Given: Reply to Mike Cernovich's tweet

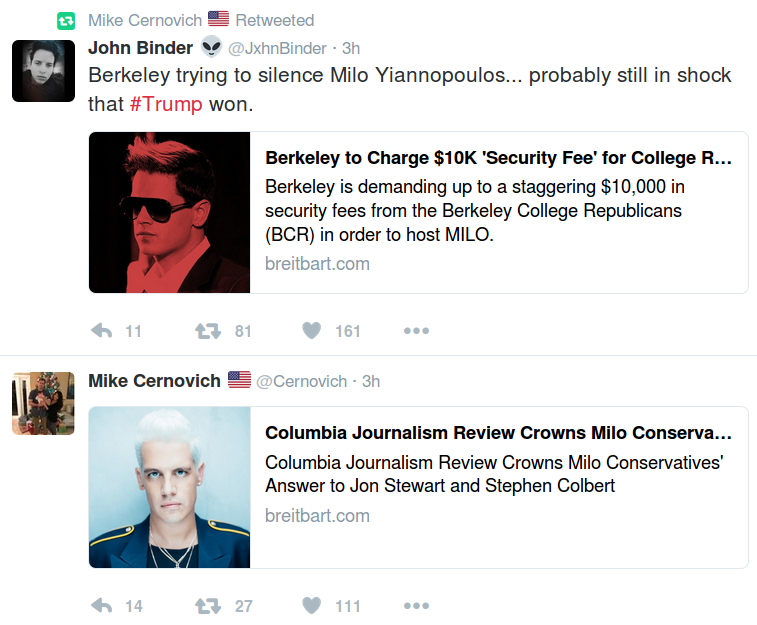Looking at the screenshot, I should tap(102, 605).
